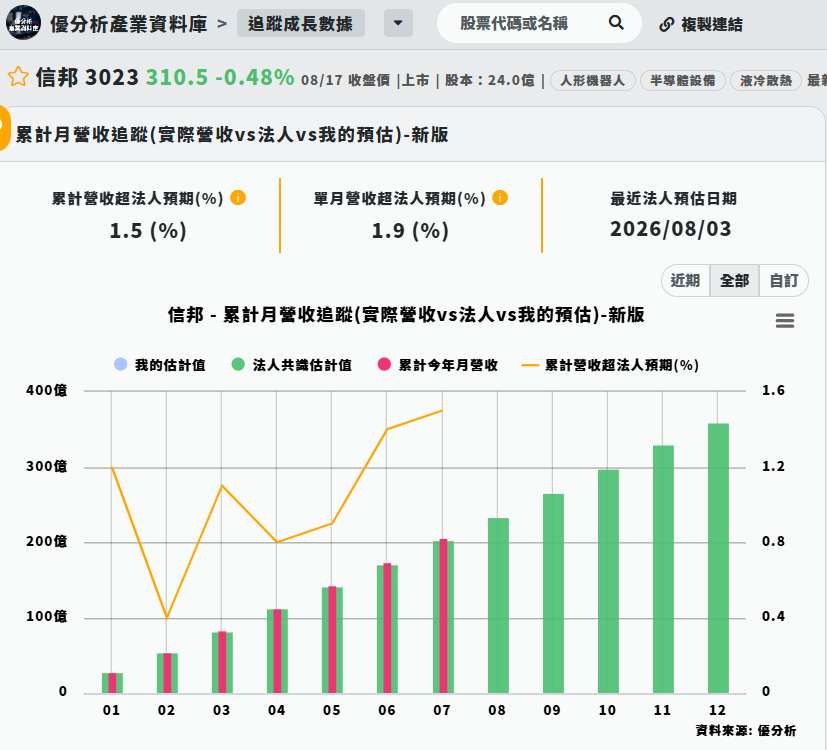This screenshot has height=750, width=827.
Task: Click the pink revenue bar for month 03
Action: pos(222,662)
